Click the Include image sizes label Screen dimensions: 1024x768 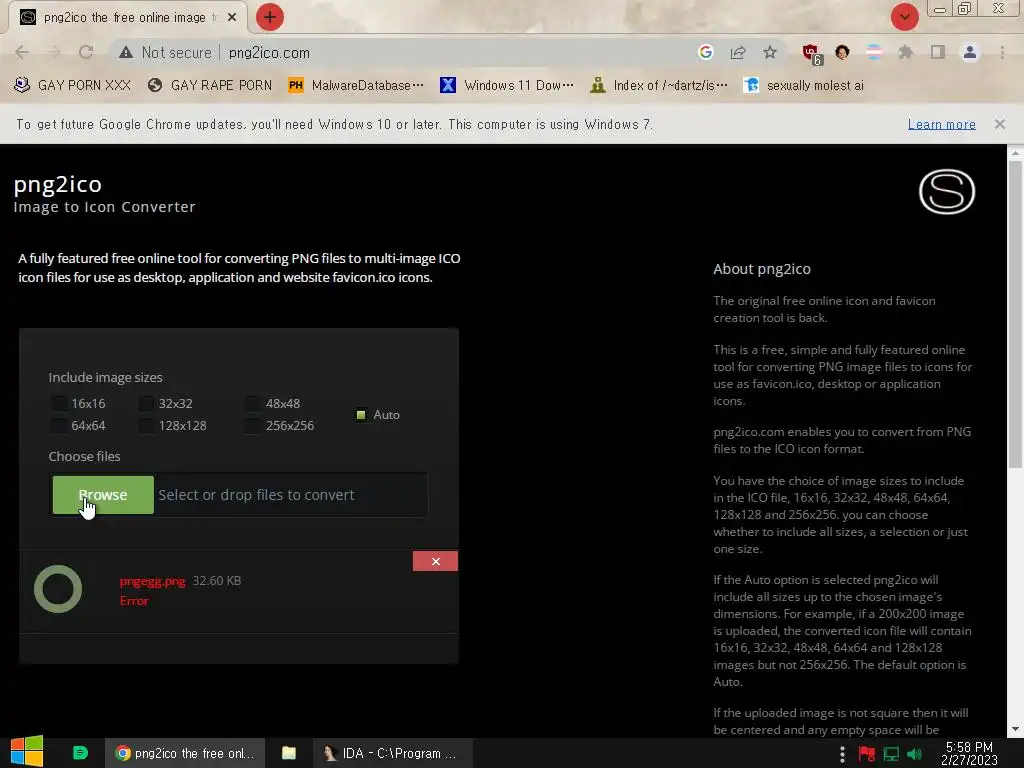point(105,377)
